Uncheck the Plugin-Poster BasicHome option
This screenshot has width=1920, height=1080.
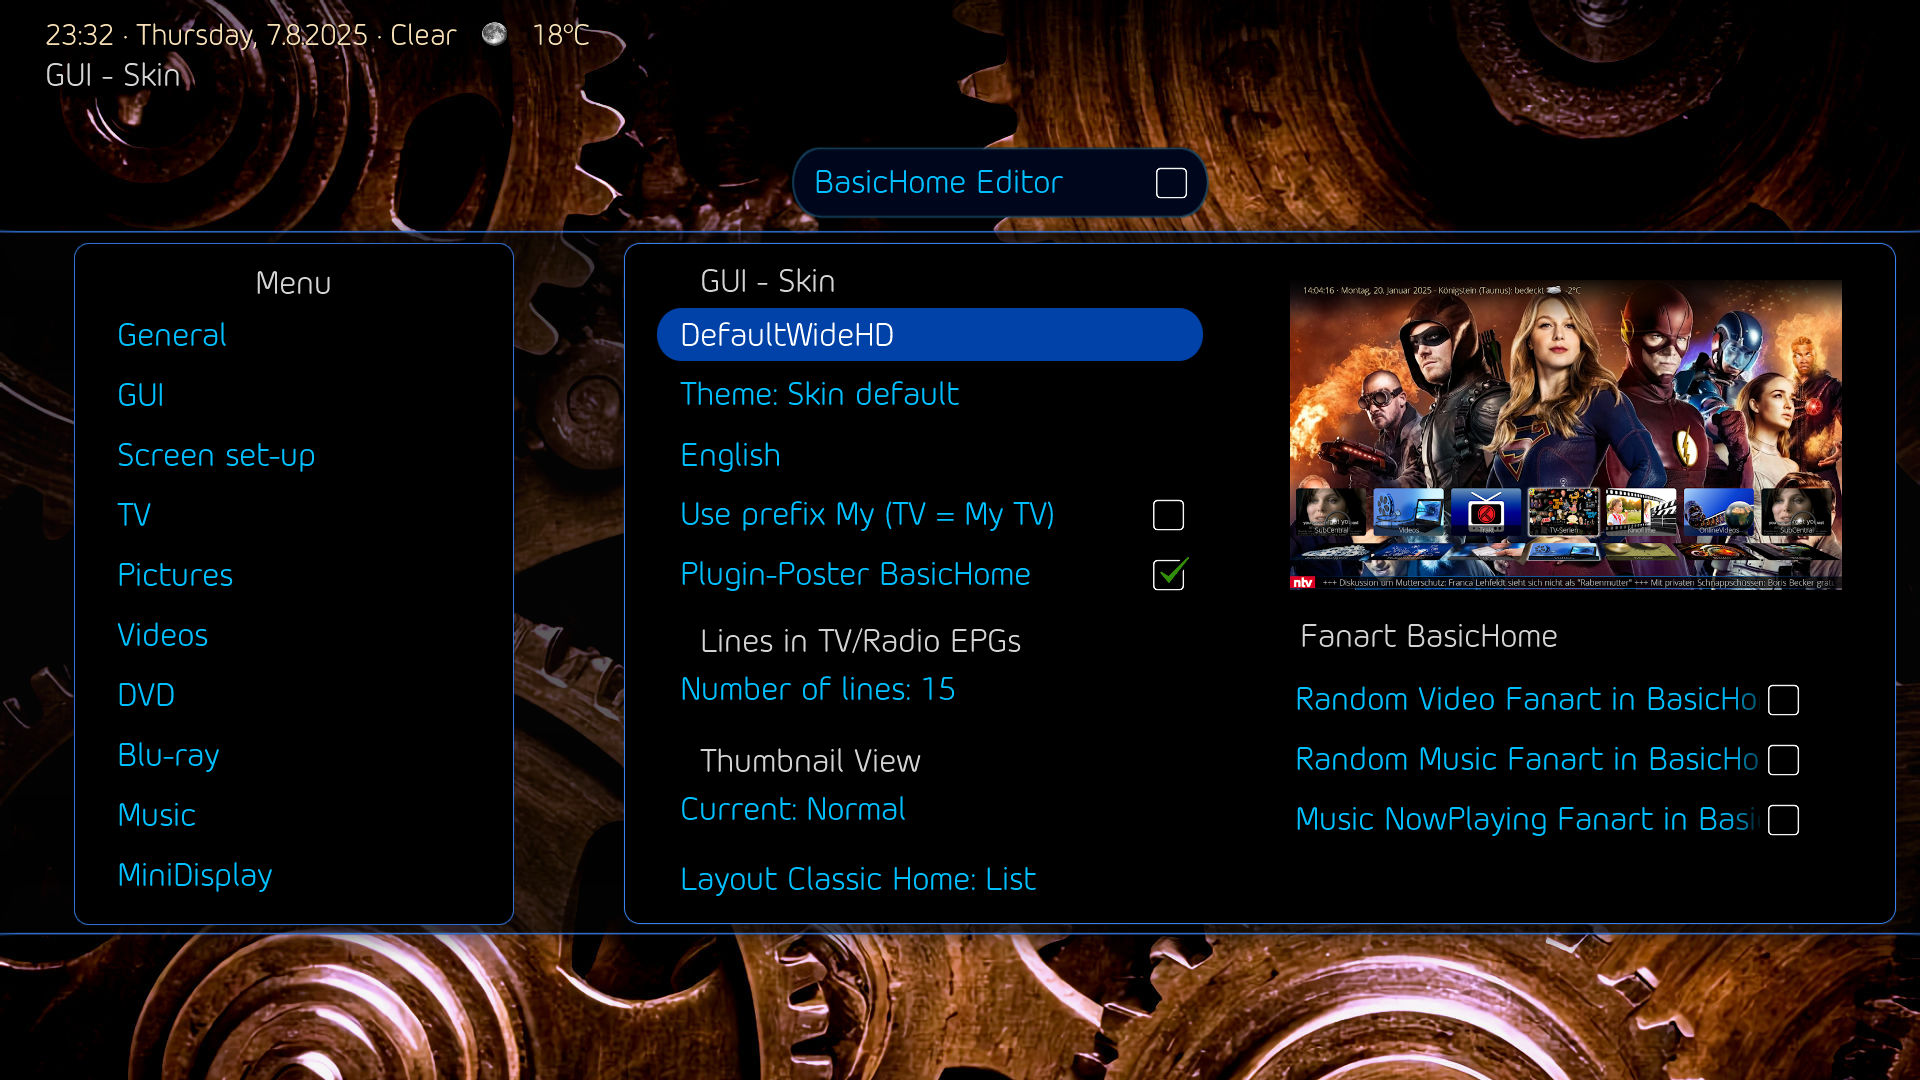(x=1168, y=575)
